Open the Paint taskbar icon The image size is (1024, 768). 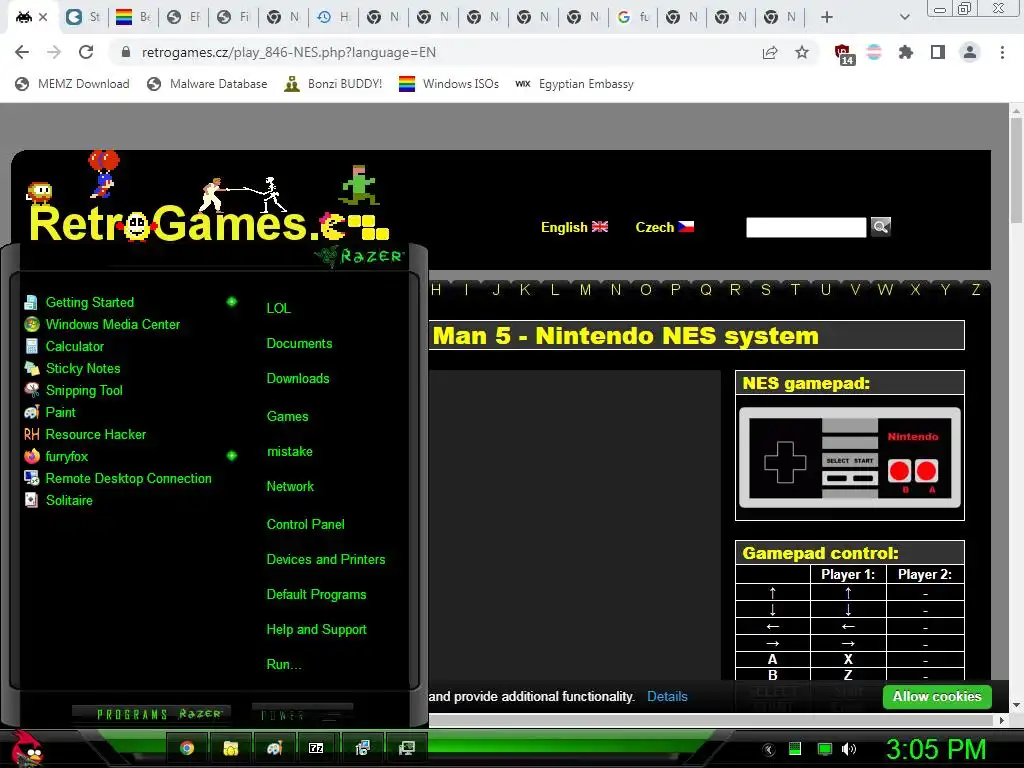click(274, 748)
